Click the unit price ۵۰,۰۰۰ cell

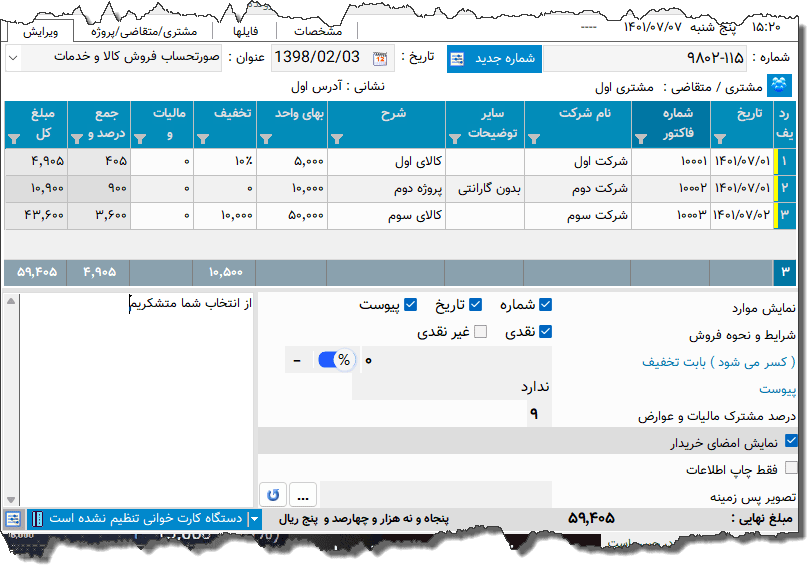292,216
